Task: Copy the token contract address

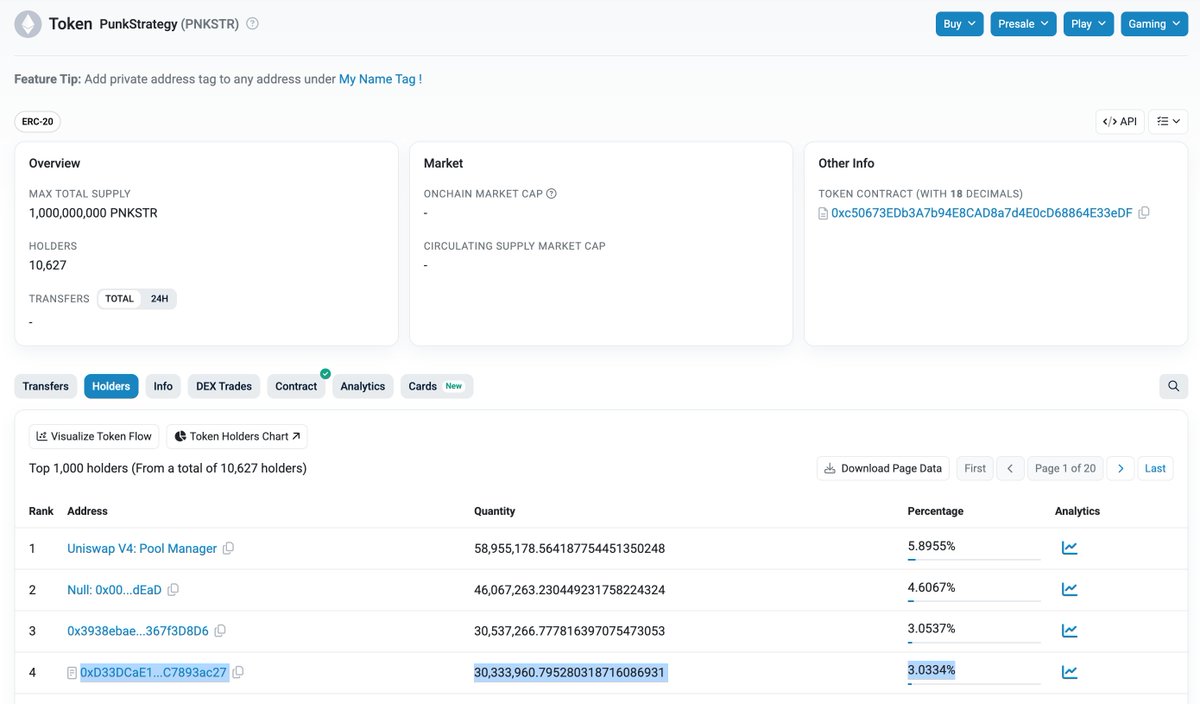Action: tap(1144, 213)
